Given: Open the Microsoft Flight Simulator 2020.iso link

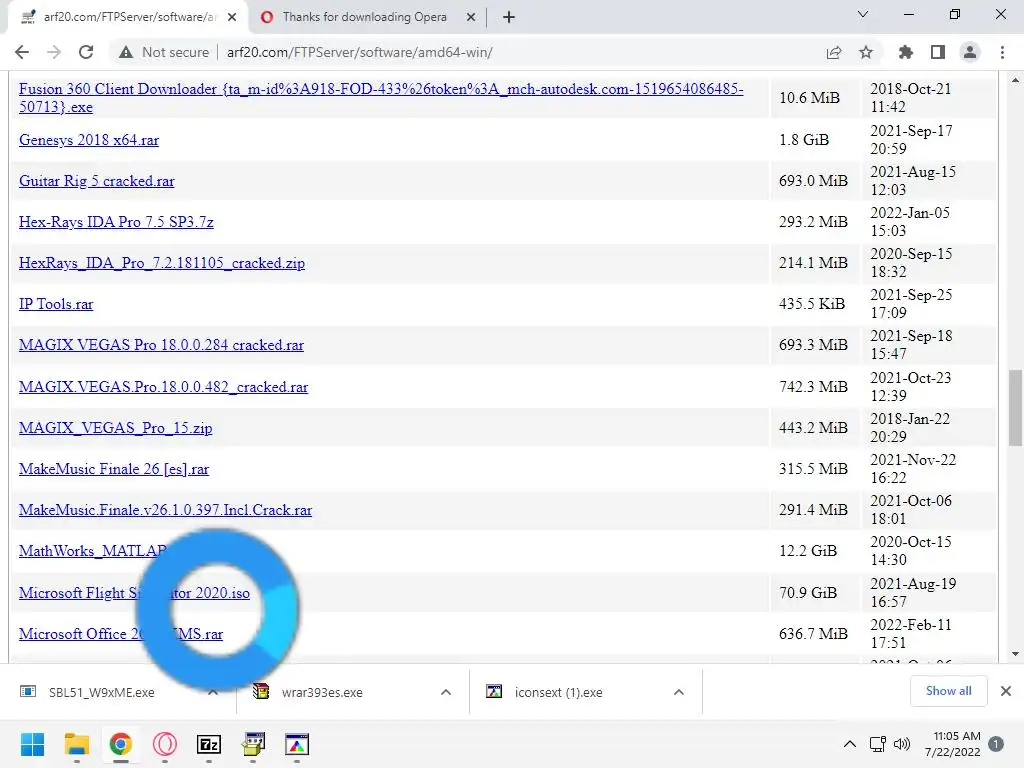Looking at the screenshot, I should click(134, 593).
